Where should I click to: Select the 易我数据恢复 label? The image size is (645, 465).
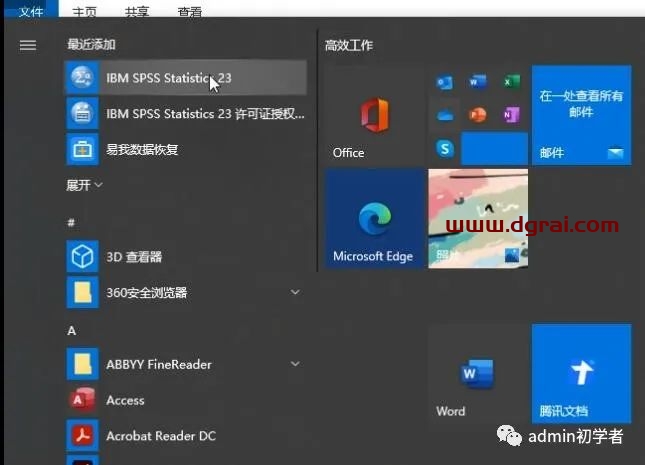pos(142,149)
